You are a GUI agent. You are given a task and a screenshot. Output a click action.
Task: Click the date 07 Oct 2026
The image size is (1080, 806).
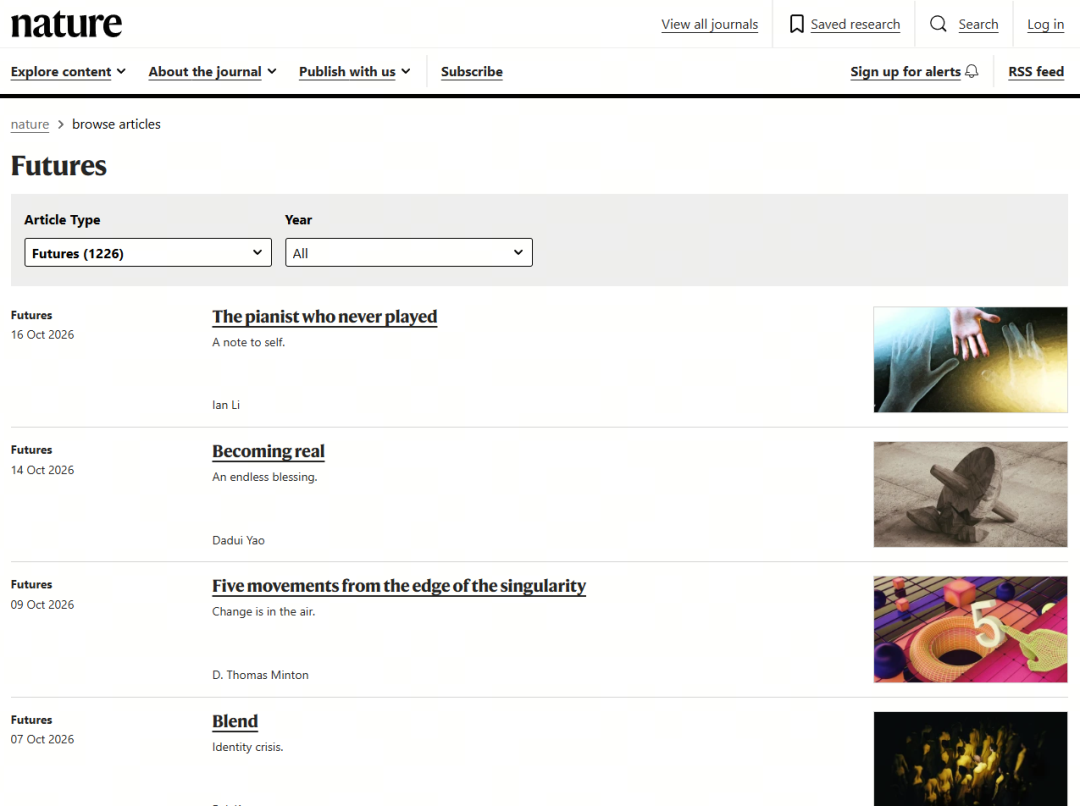[x=42, y=739]
